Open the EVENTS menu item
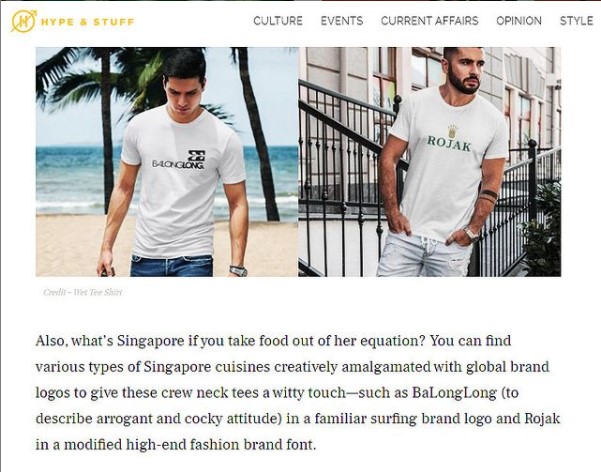Viewport: 601px width, 472px height. click(x=342, y=21)
